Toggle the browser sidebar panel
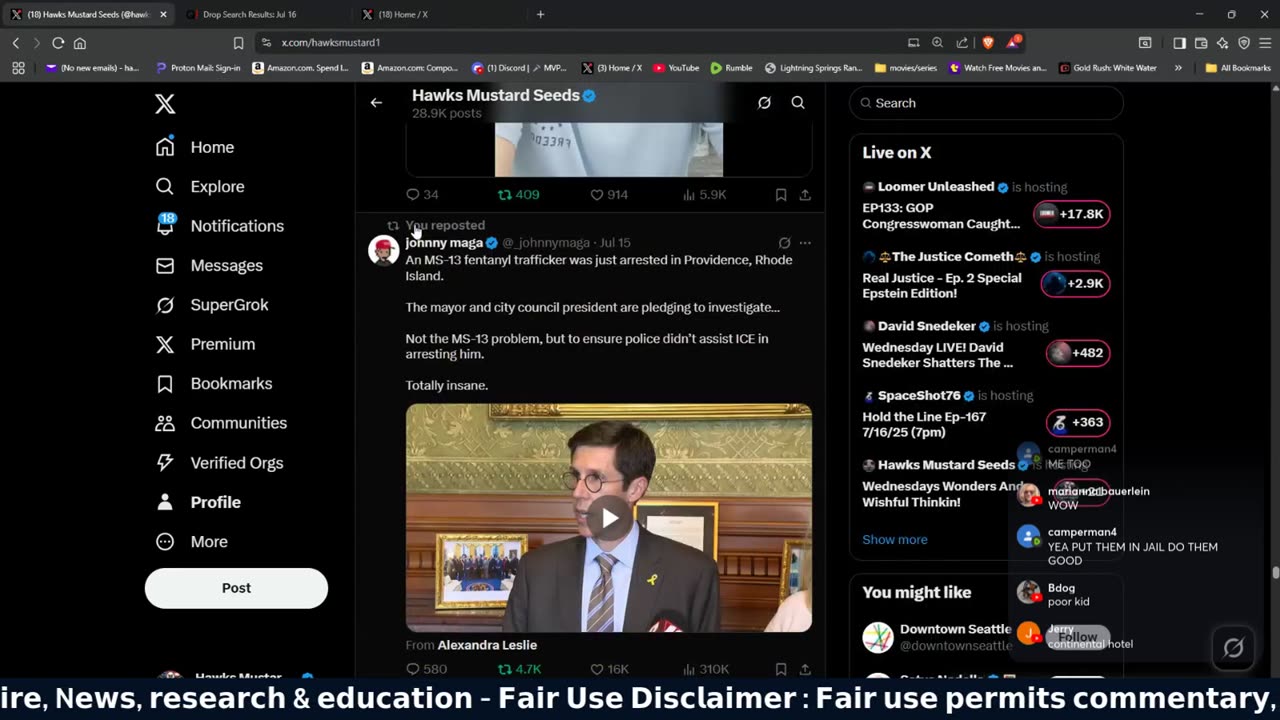 click(x=1179, y=43)
